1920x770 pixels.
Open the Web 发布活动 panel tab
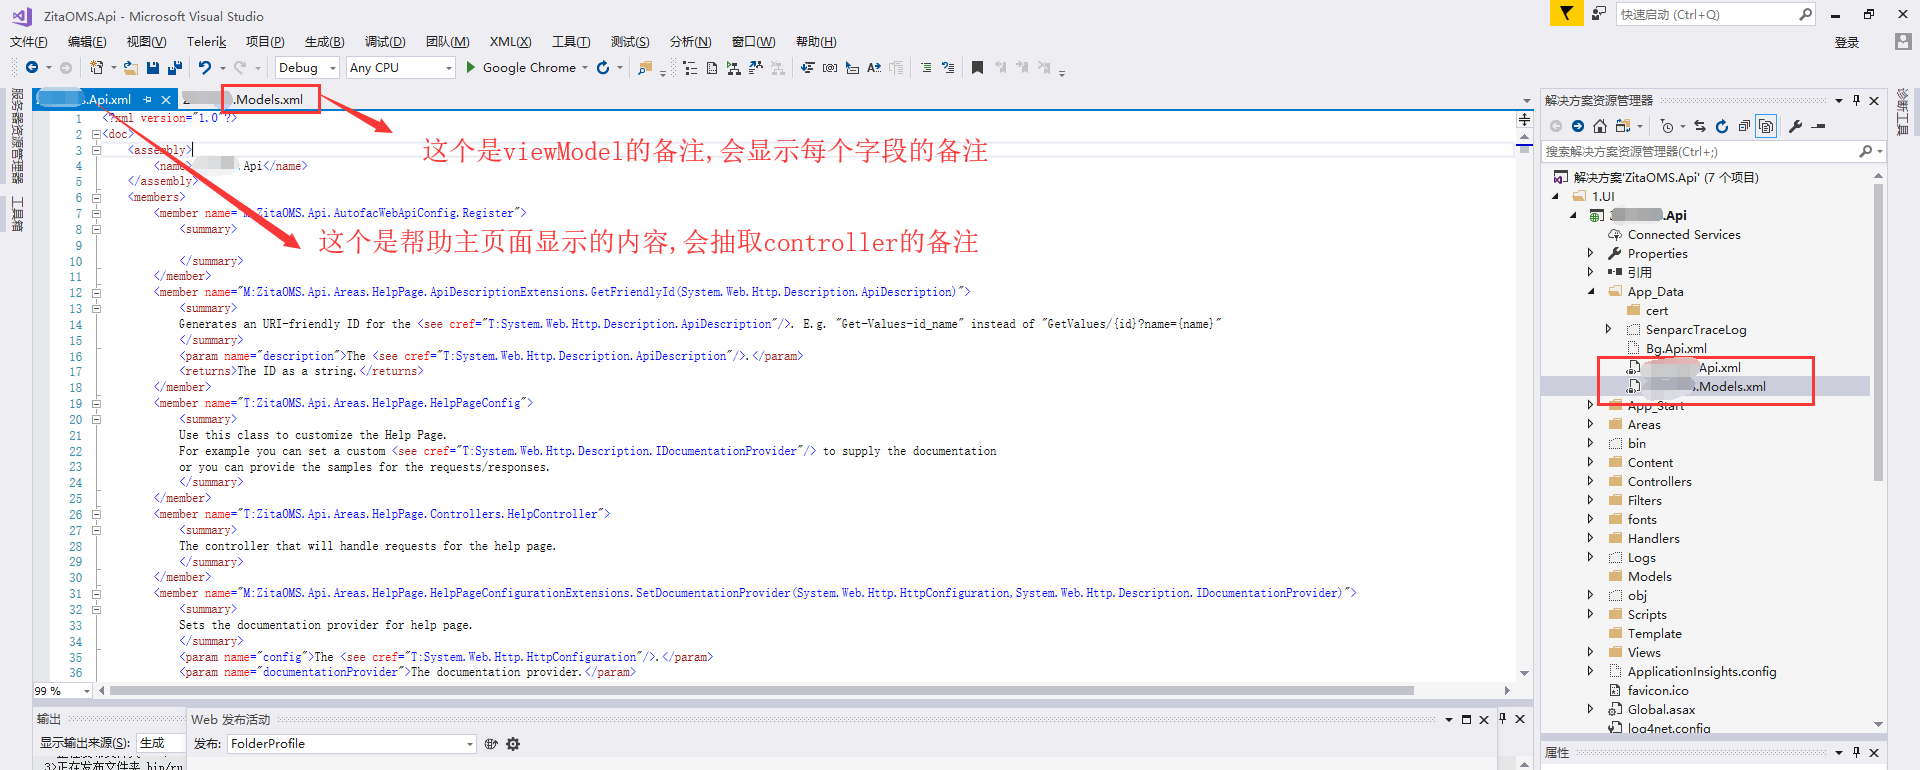[x=230, y=719]
